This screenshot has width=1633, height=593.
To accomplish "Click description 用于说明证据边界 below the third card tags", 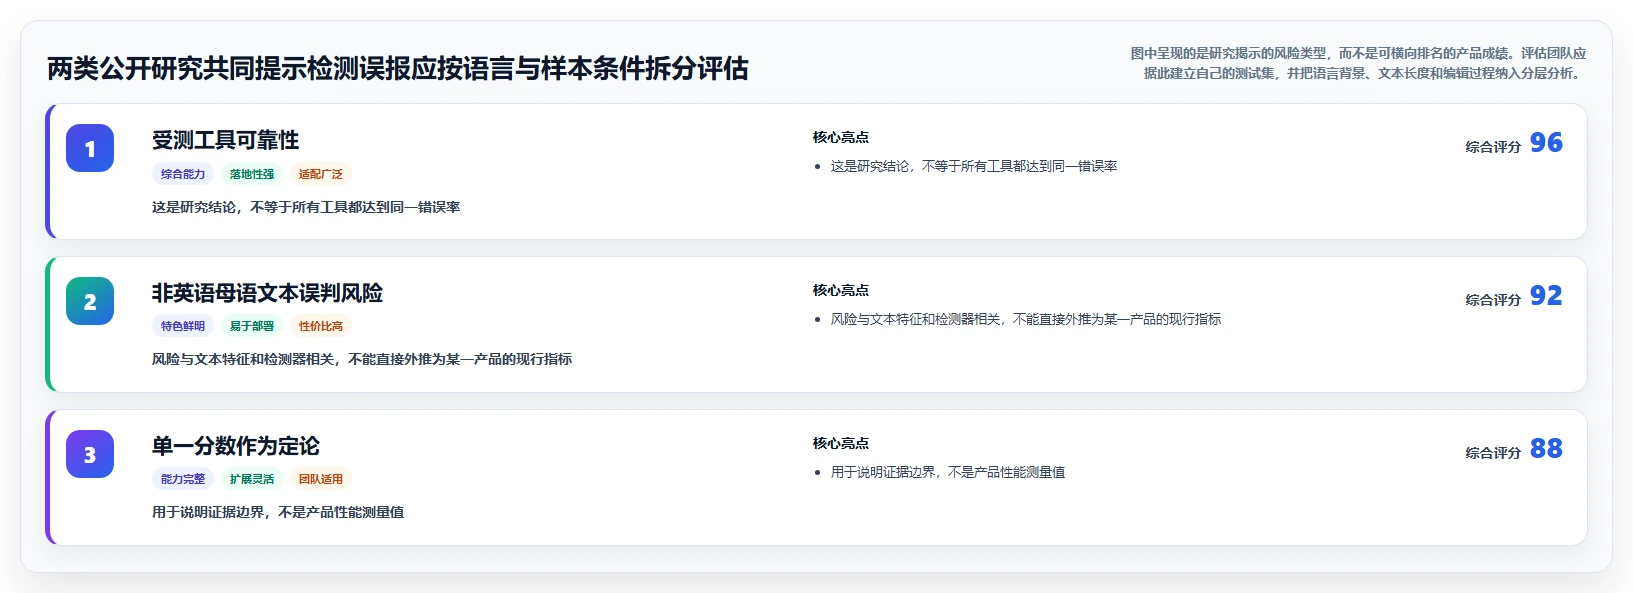I will [278, 512].
